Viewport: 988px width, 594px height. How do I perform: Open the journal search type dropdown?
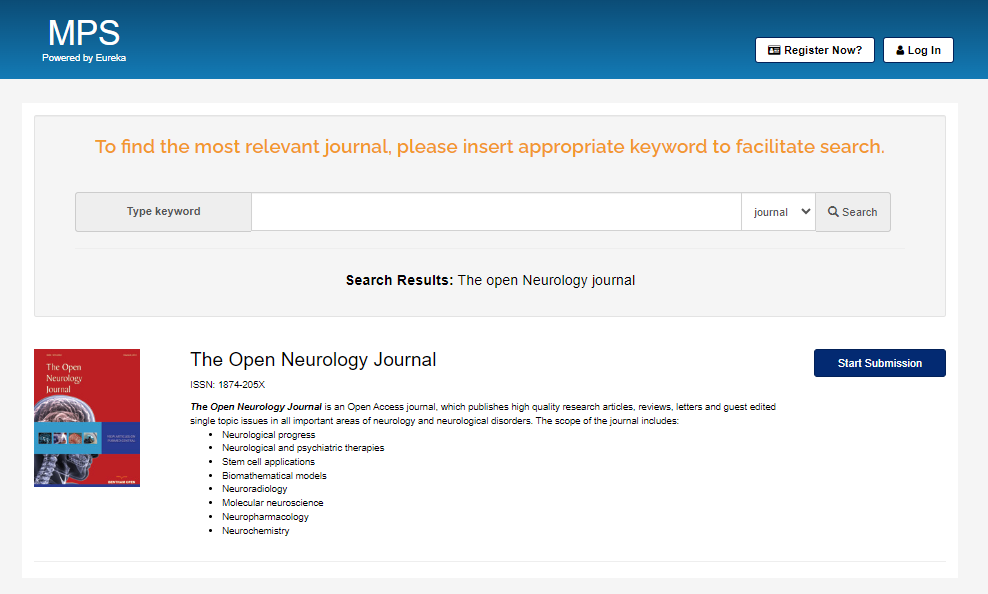[778, 212]
